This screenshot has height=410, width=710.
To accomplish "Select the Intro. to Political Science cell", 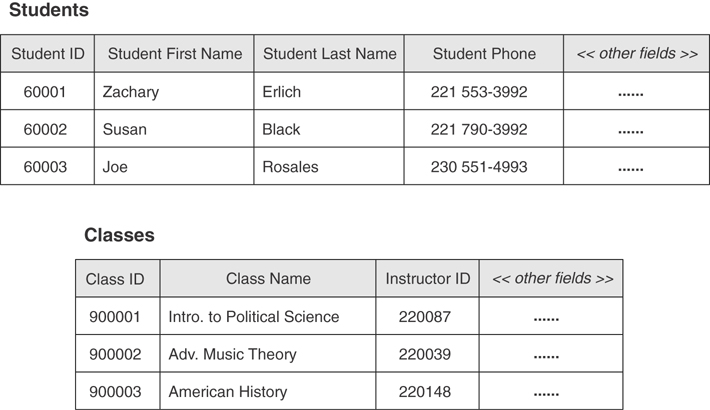I will pyautogui.click(x=254, y=317).
